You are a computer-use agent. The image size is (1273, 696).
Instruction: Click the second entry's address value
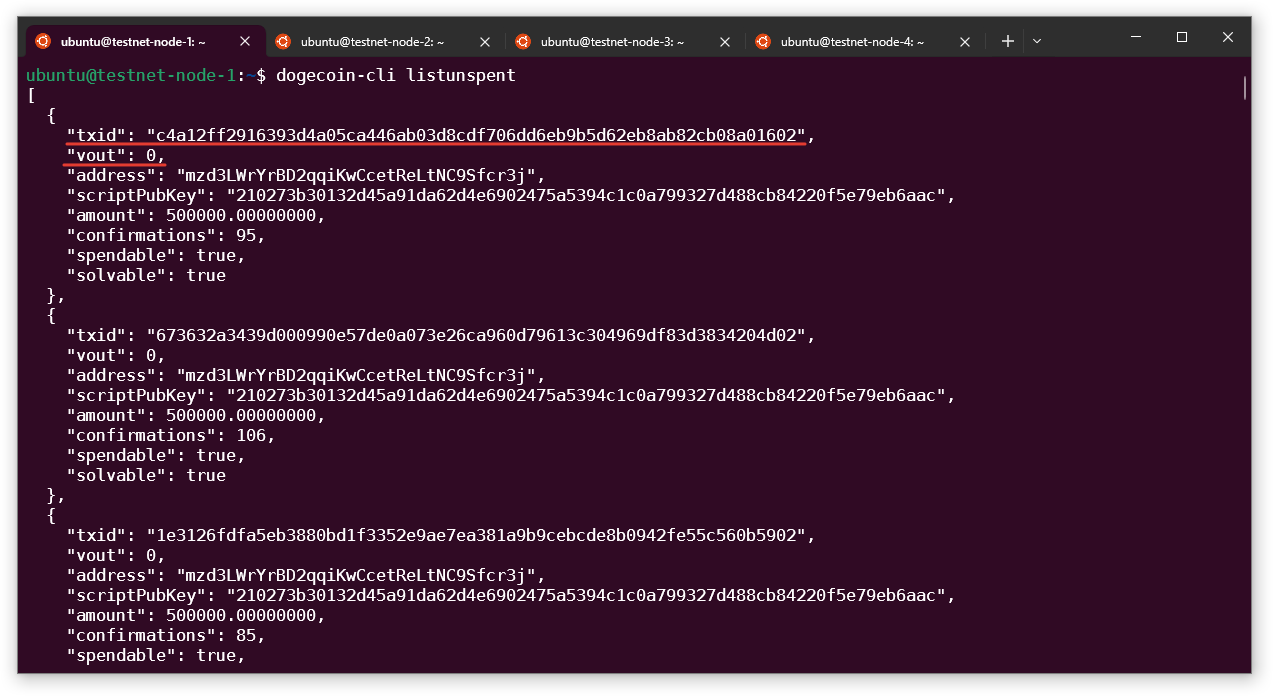pyautogui.click(x=356, y=375)
